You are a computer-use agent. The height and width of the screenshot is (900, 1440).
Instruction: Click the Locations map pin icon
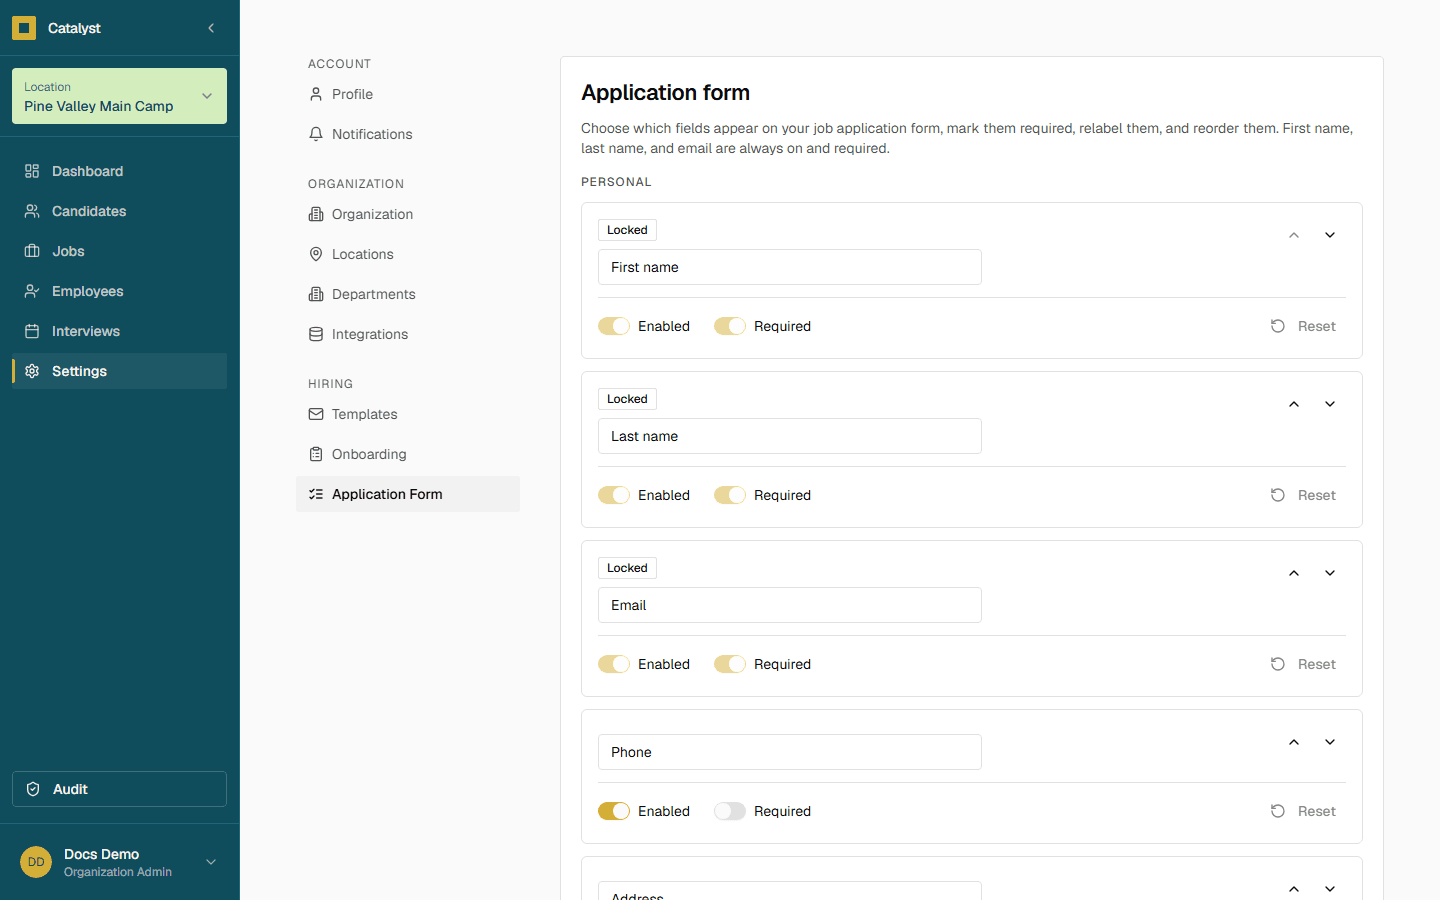pyautogui.click(x=316, y=254)
